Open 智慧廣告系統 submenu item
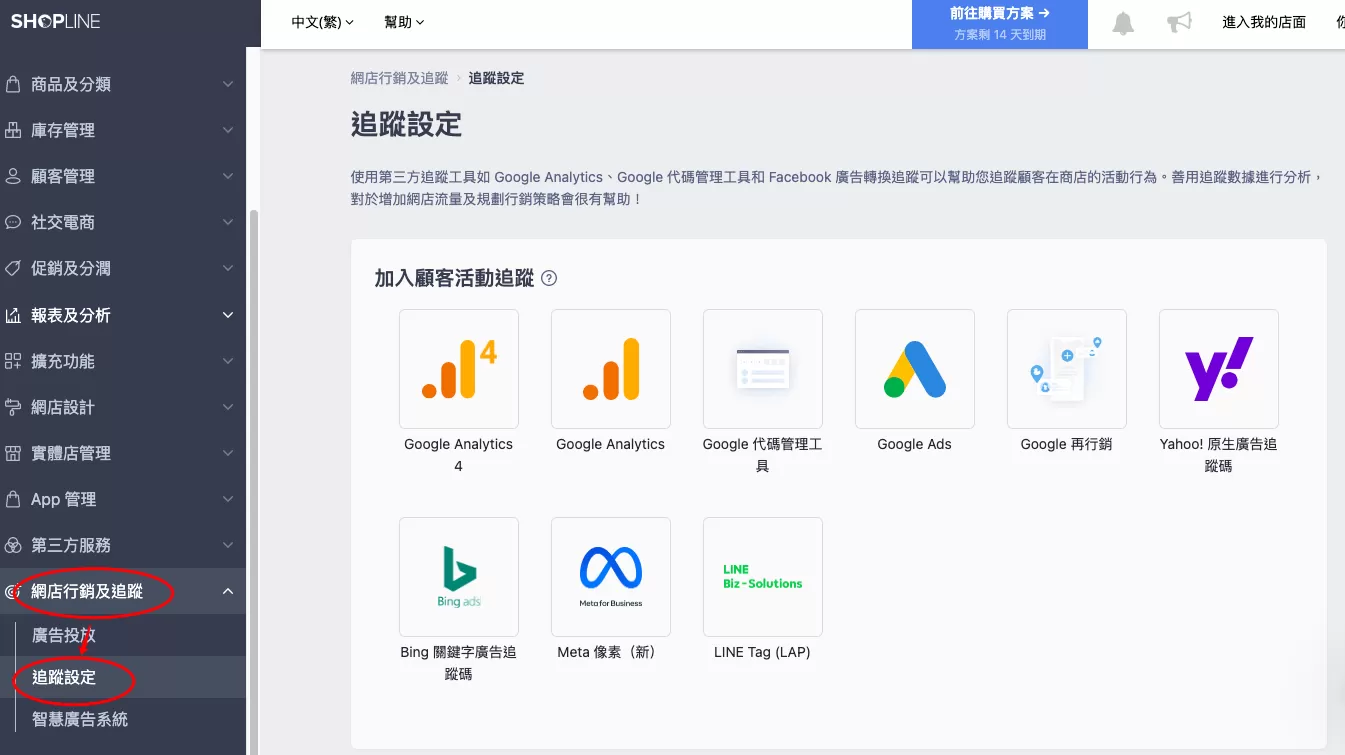The height and width of the screenshot is (755, 1345). pyautogui.click(x=80, y=719)
